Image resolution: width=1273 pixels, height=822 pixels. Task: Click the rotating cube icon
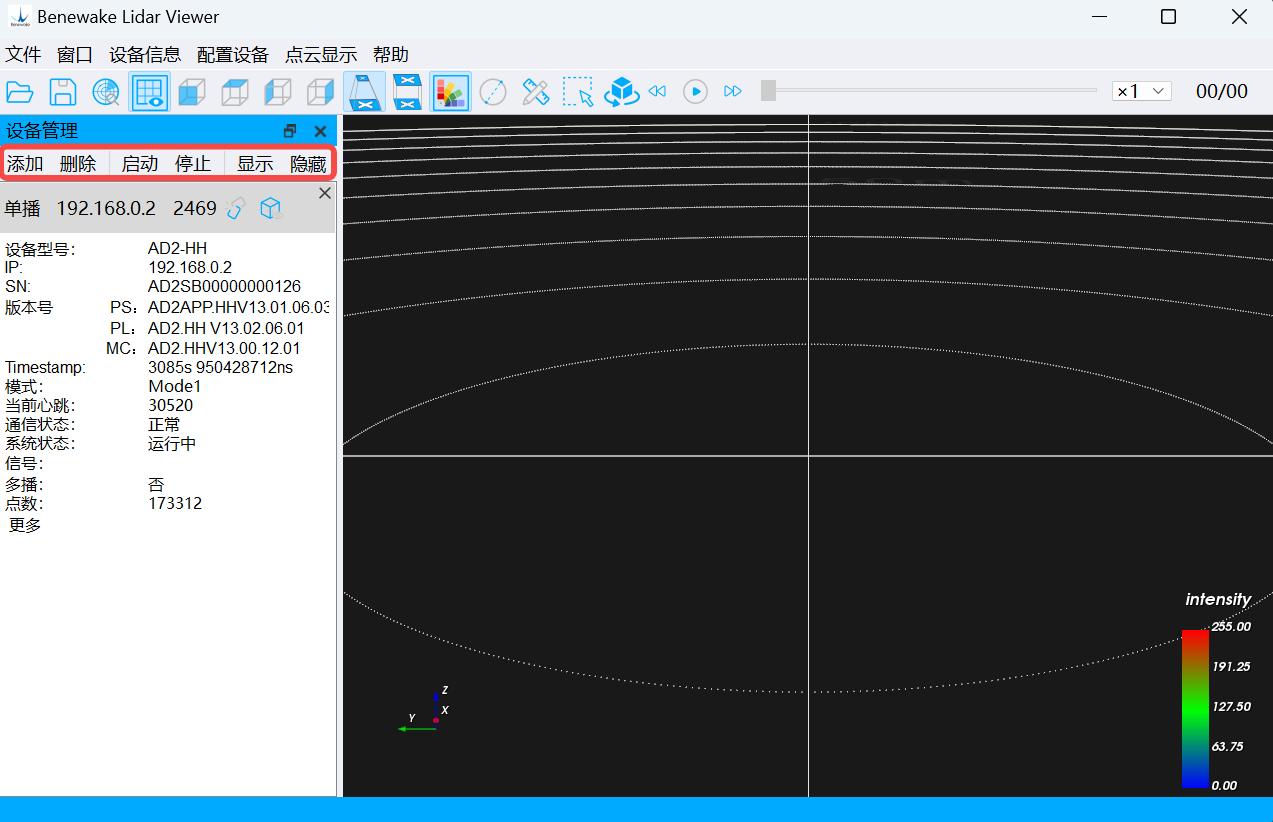621,92
